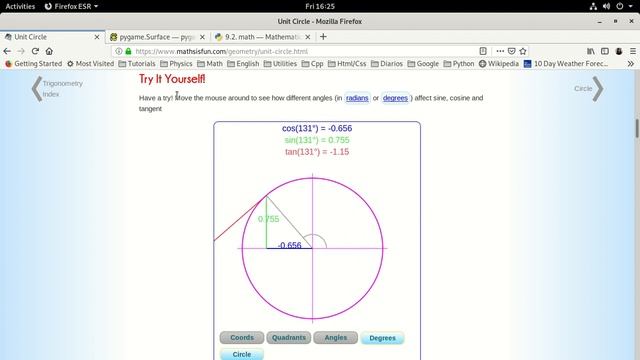
Task: Open Wikipedia bookmark
Action: (x=499, y=64)
